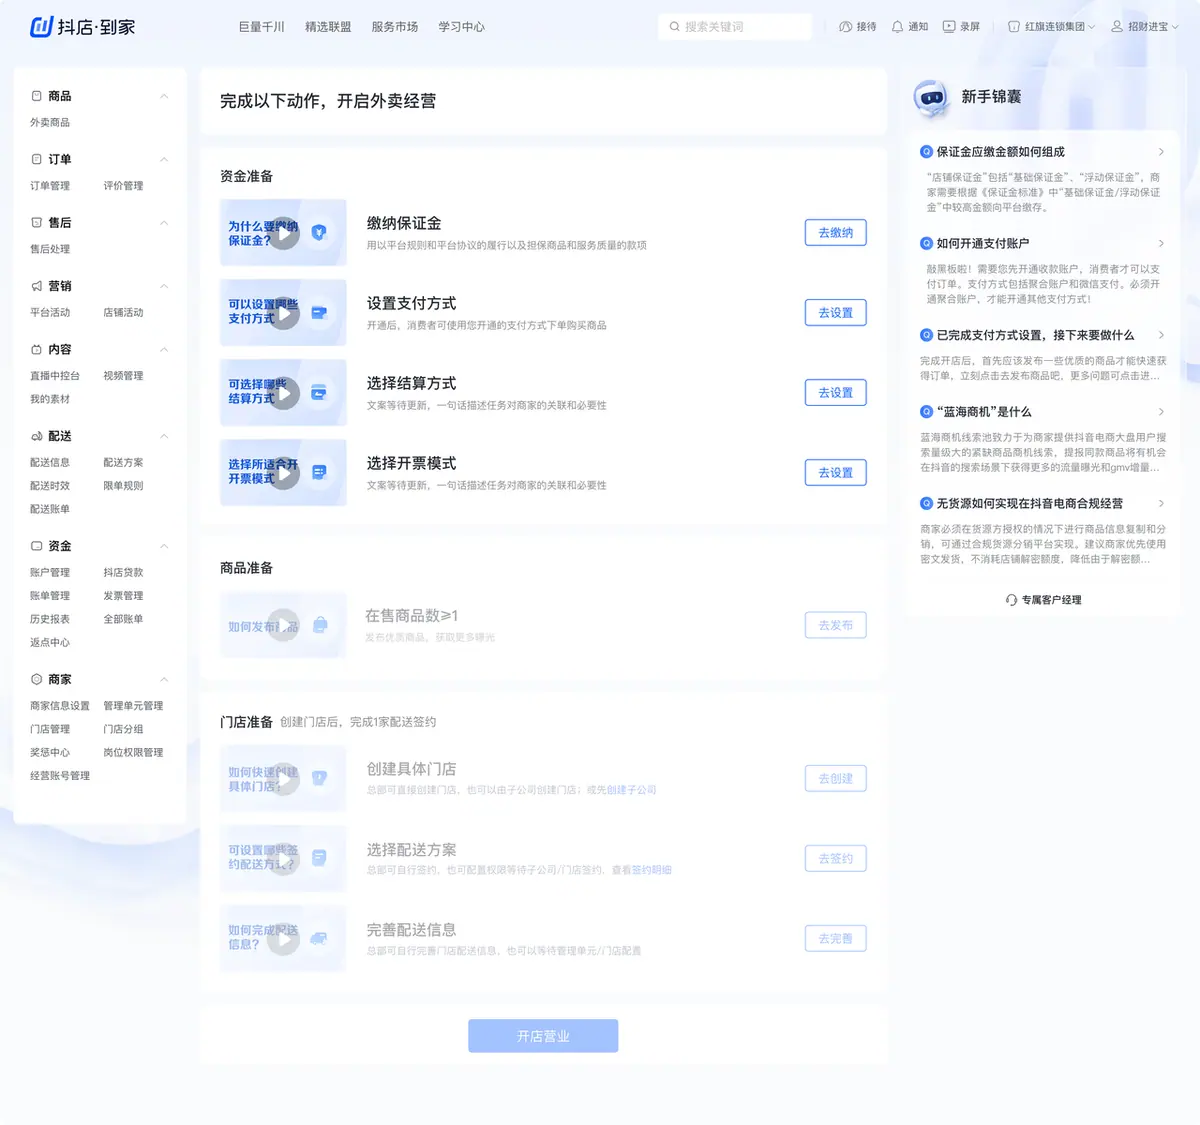Collapse the 营销 sidebar section
Image resolution: width=1200 pixels, height=1125 pixels.
[x=164, y=286]
